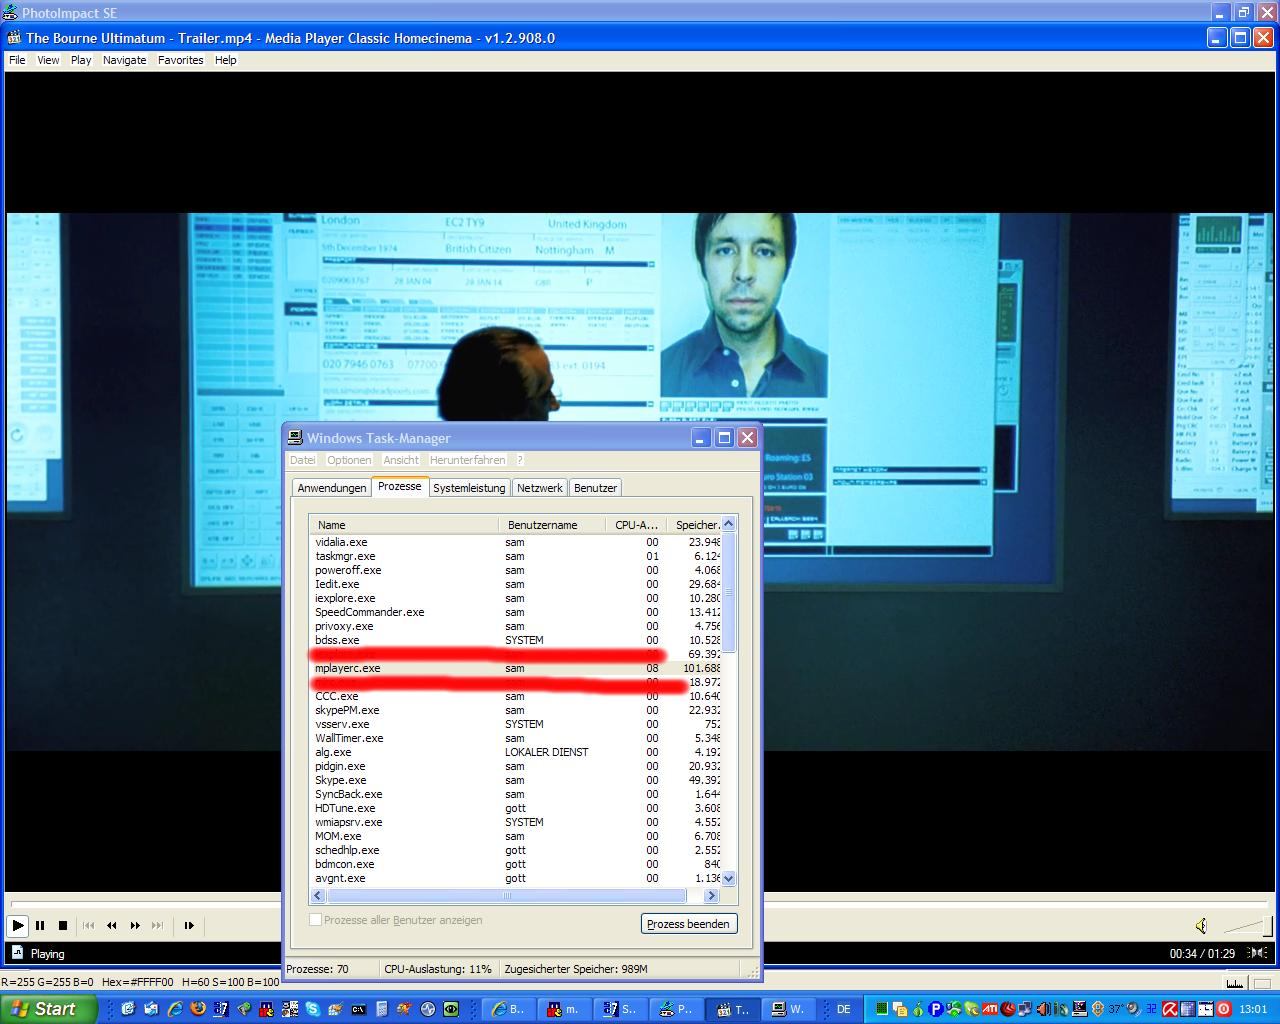Open the File menu in Media Player Classic
Screen dimensions: 1280x1024
(17, 60)
